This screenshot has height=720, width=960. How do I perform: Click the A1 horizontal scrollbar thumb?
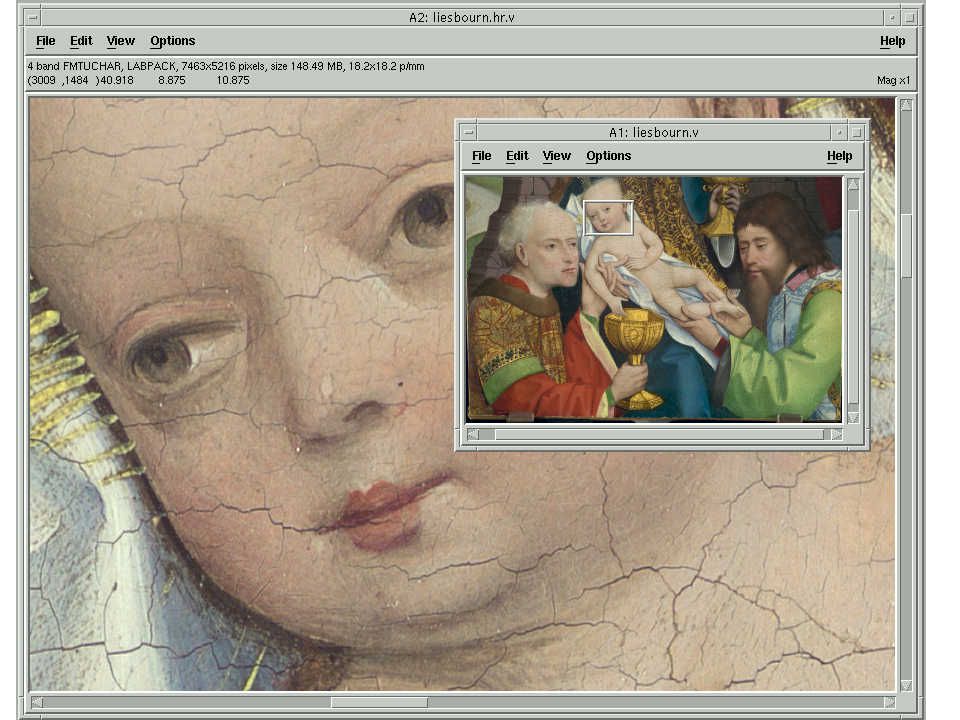659,435
